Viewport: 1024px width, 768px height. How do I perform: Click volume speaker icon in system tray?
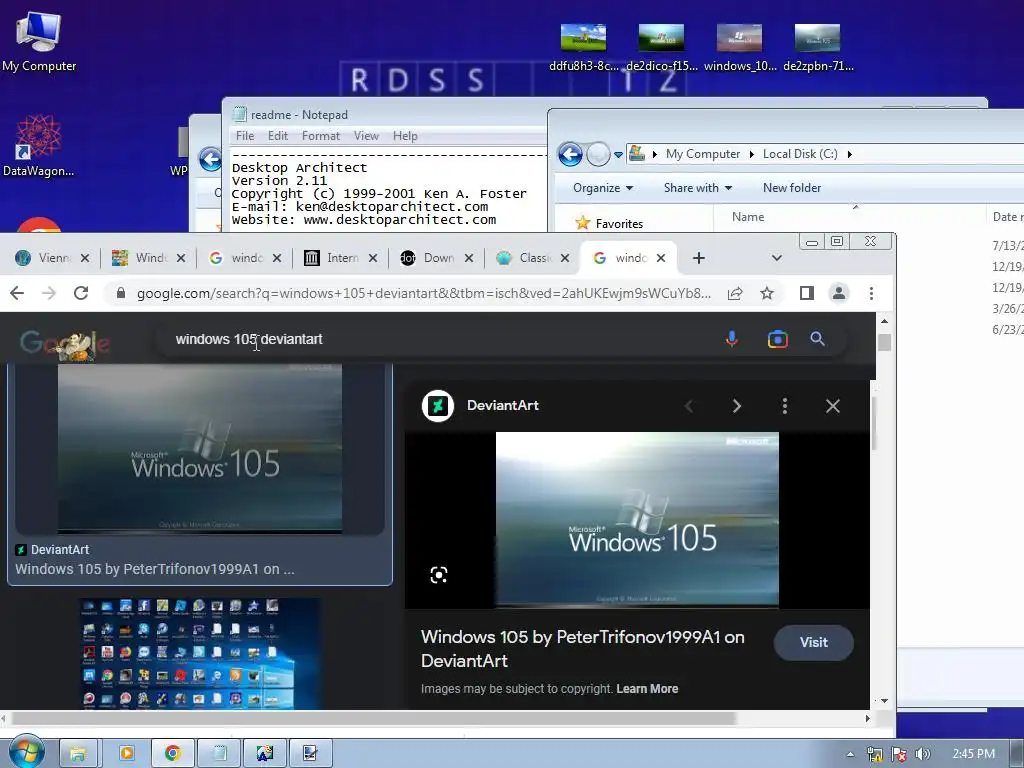point(922,754)
